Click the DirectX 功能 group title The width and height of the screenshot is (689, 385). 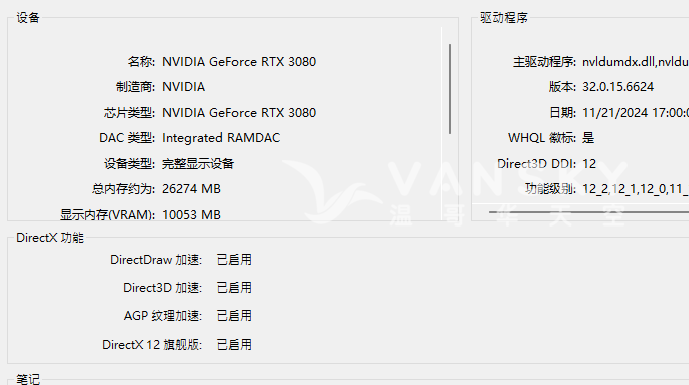50,238
